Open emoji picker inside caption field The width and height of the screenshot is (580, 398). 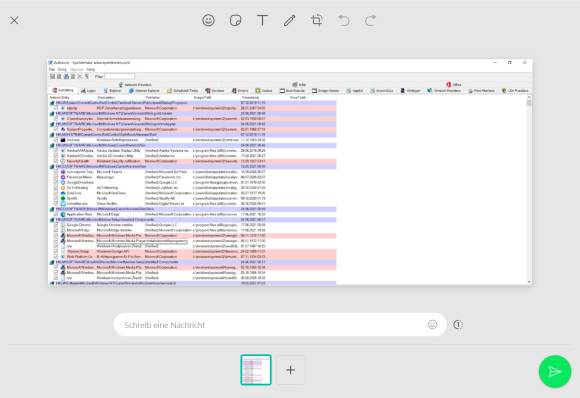(x=432, y=324)
